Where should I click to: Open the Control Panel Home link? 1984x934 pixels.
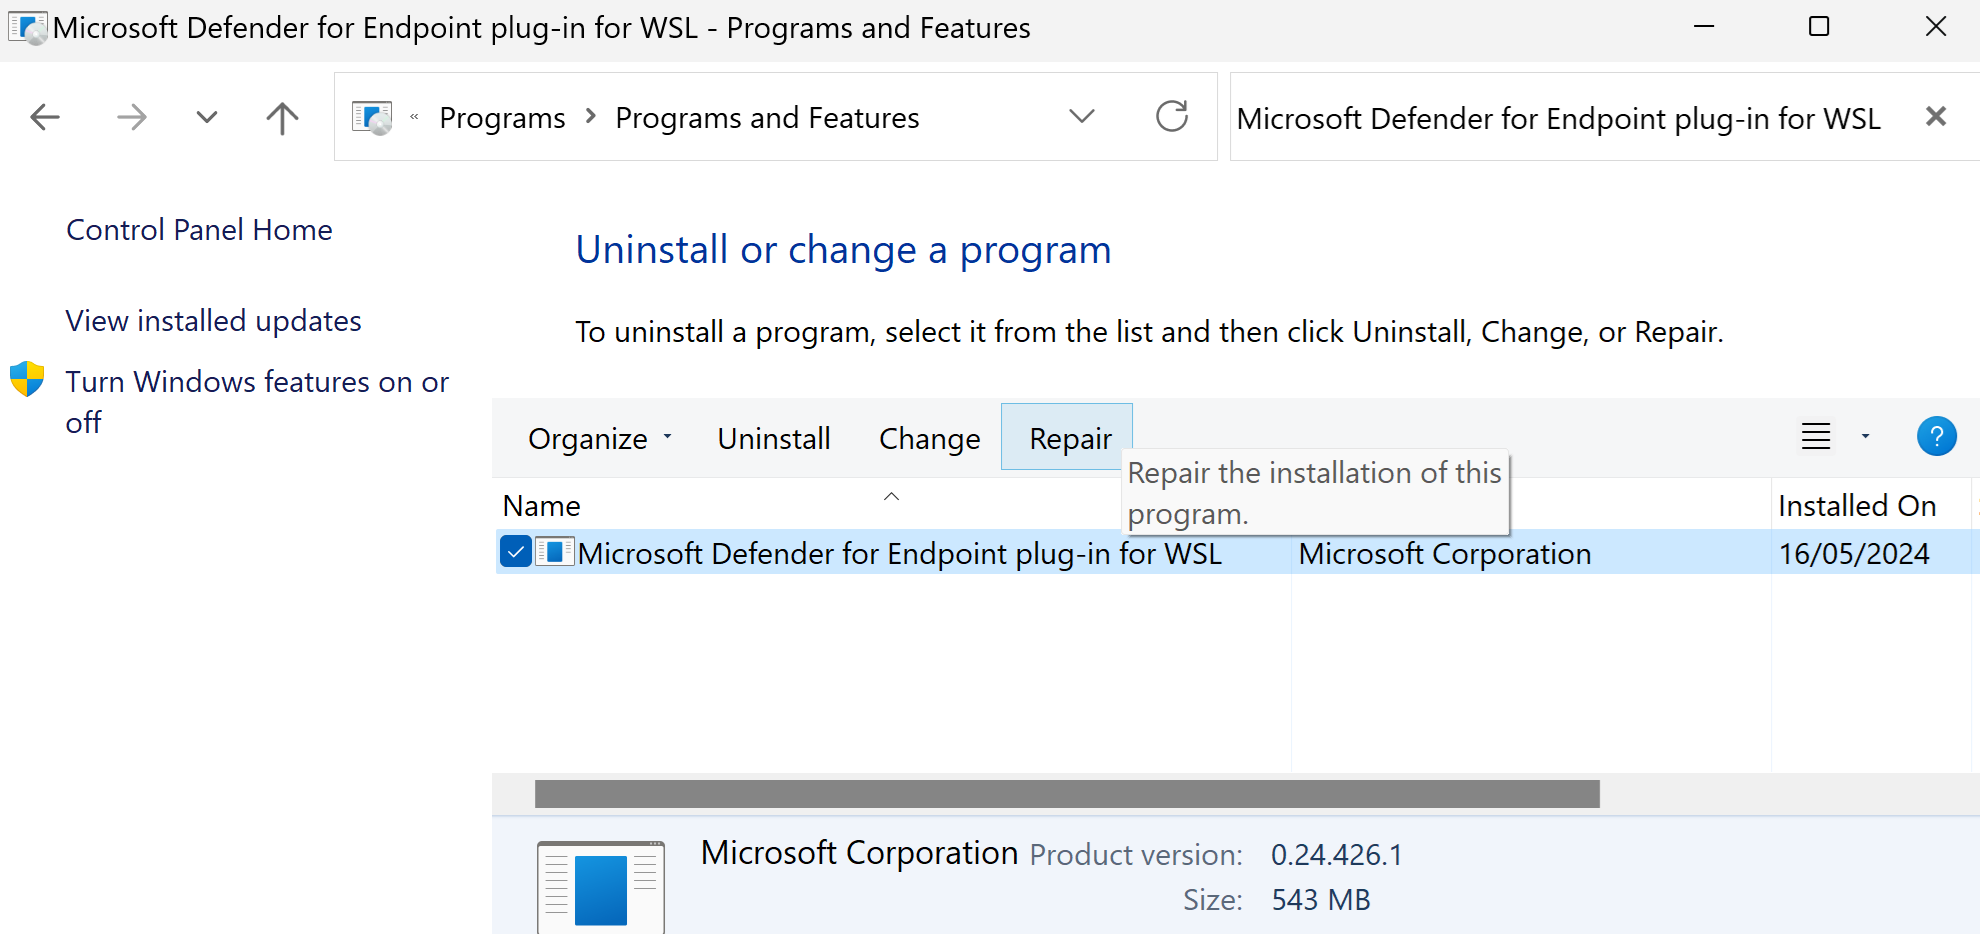click(x=199, y=230)
